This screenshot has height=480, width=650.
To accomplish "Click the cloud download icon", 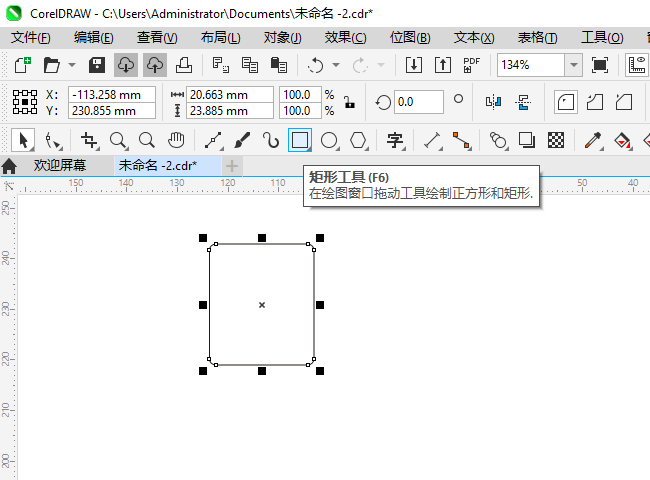I will click(126, 65).
